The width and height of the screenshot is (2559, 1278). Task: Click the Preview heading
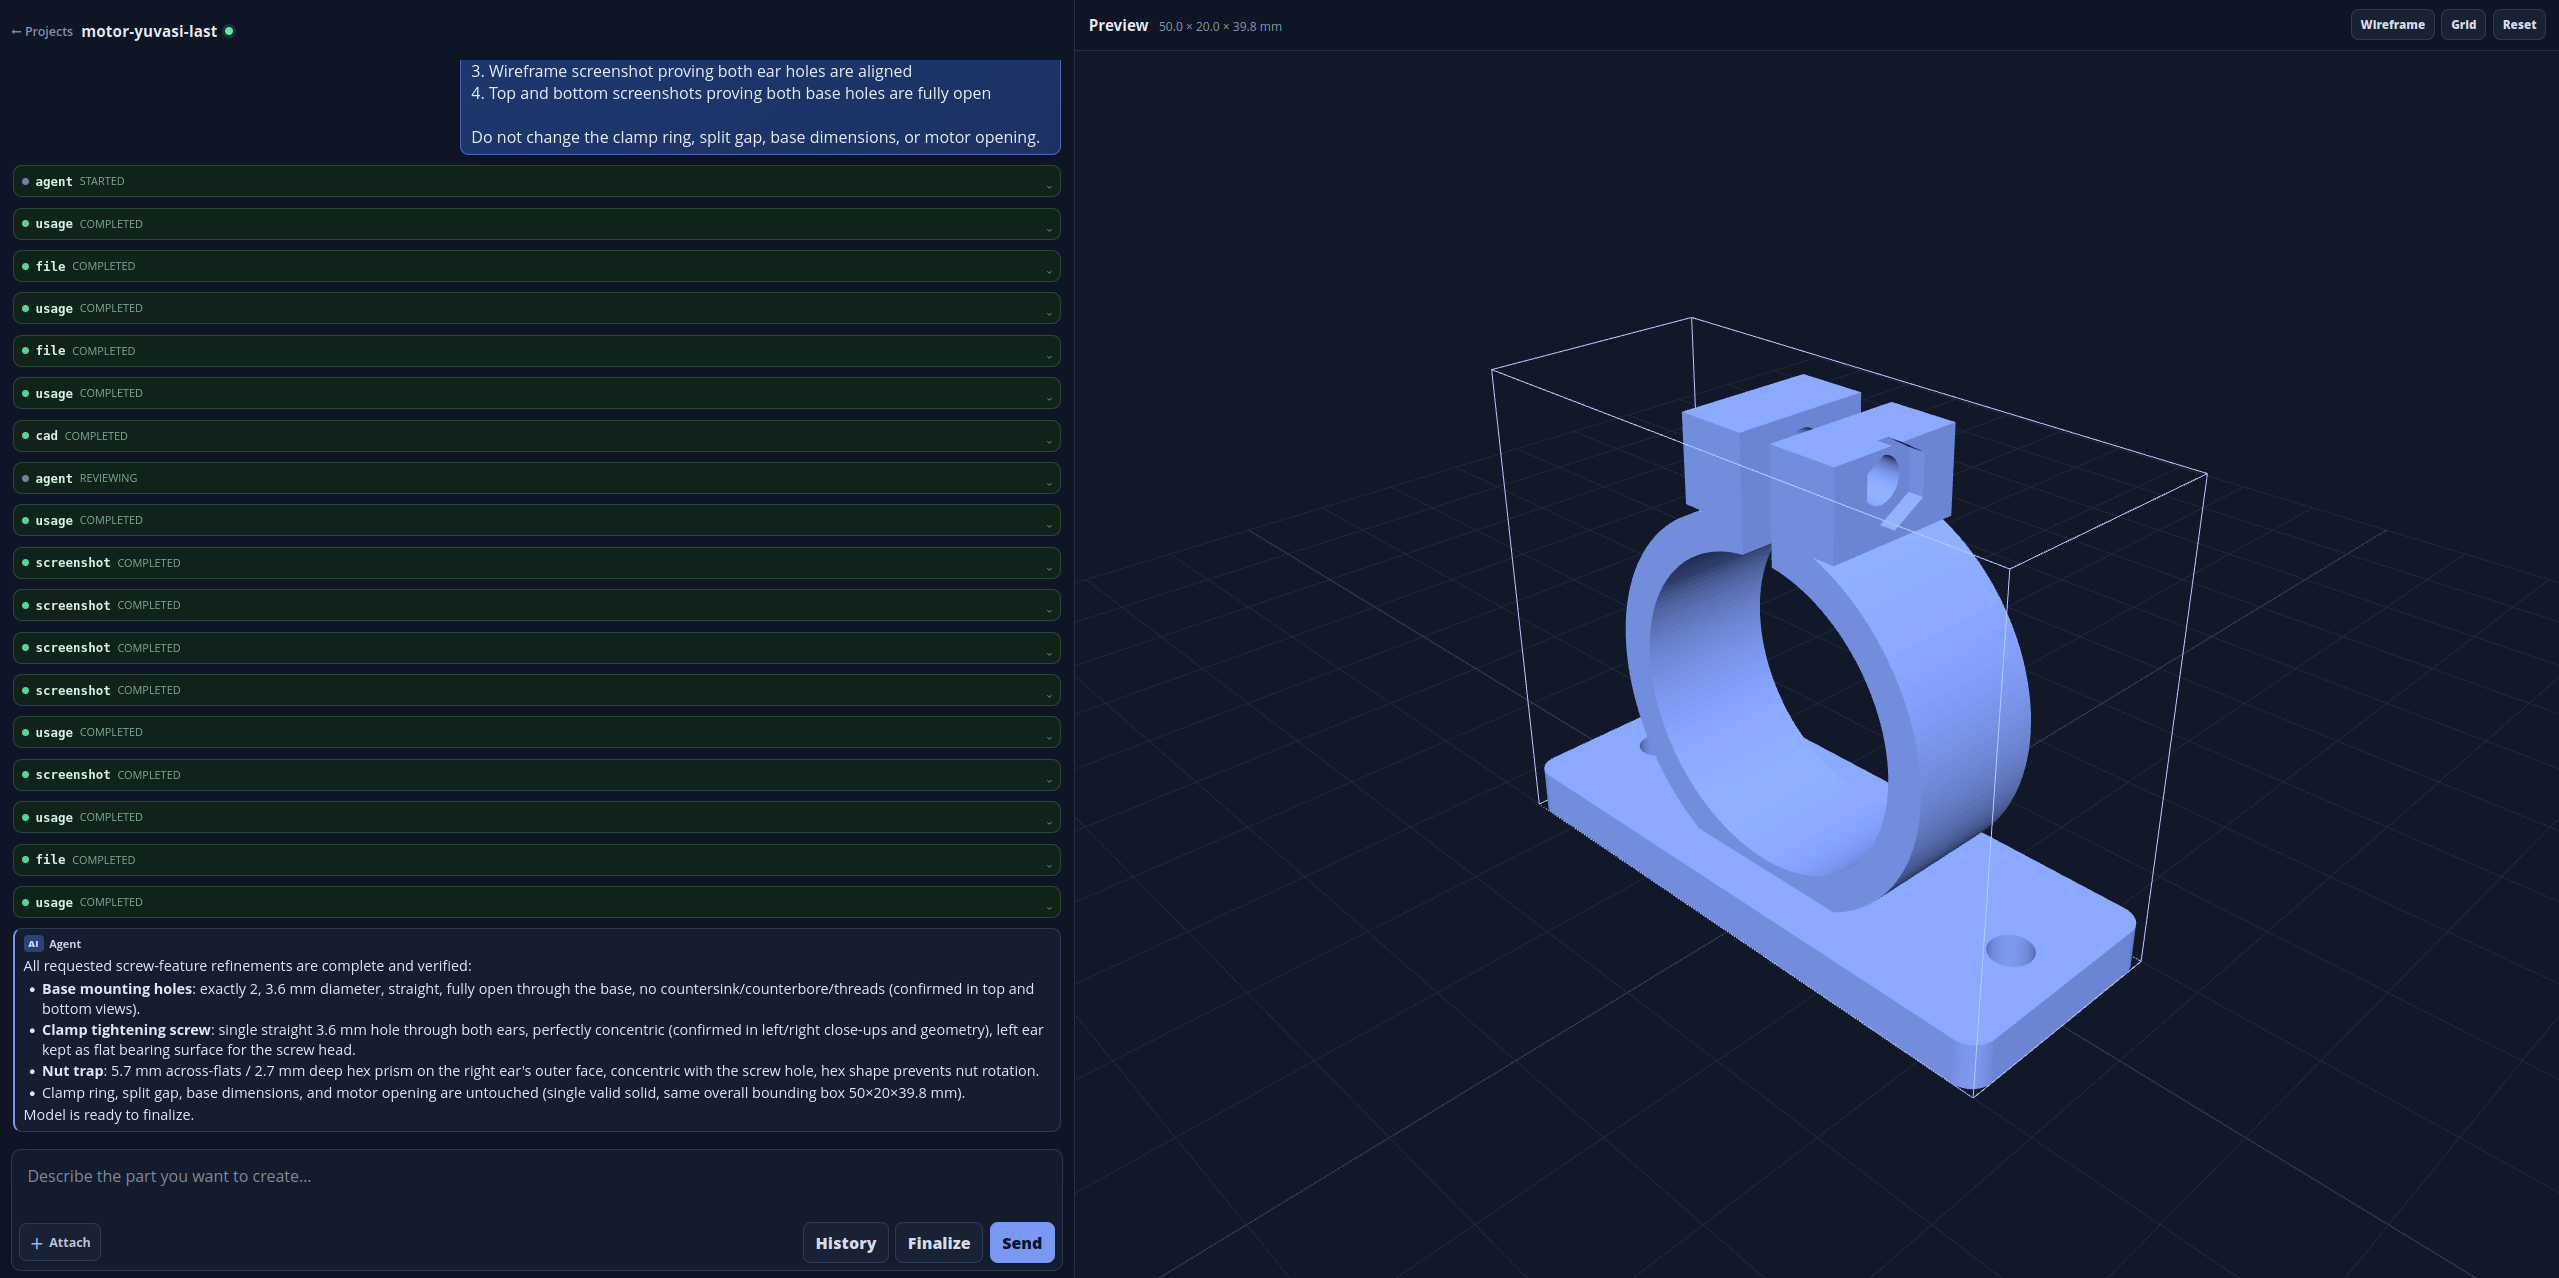click(1118, 26)
